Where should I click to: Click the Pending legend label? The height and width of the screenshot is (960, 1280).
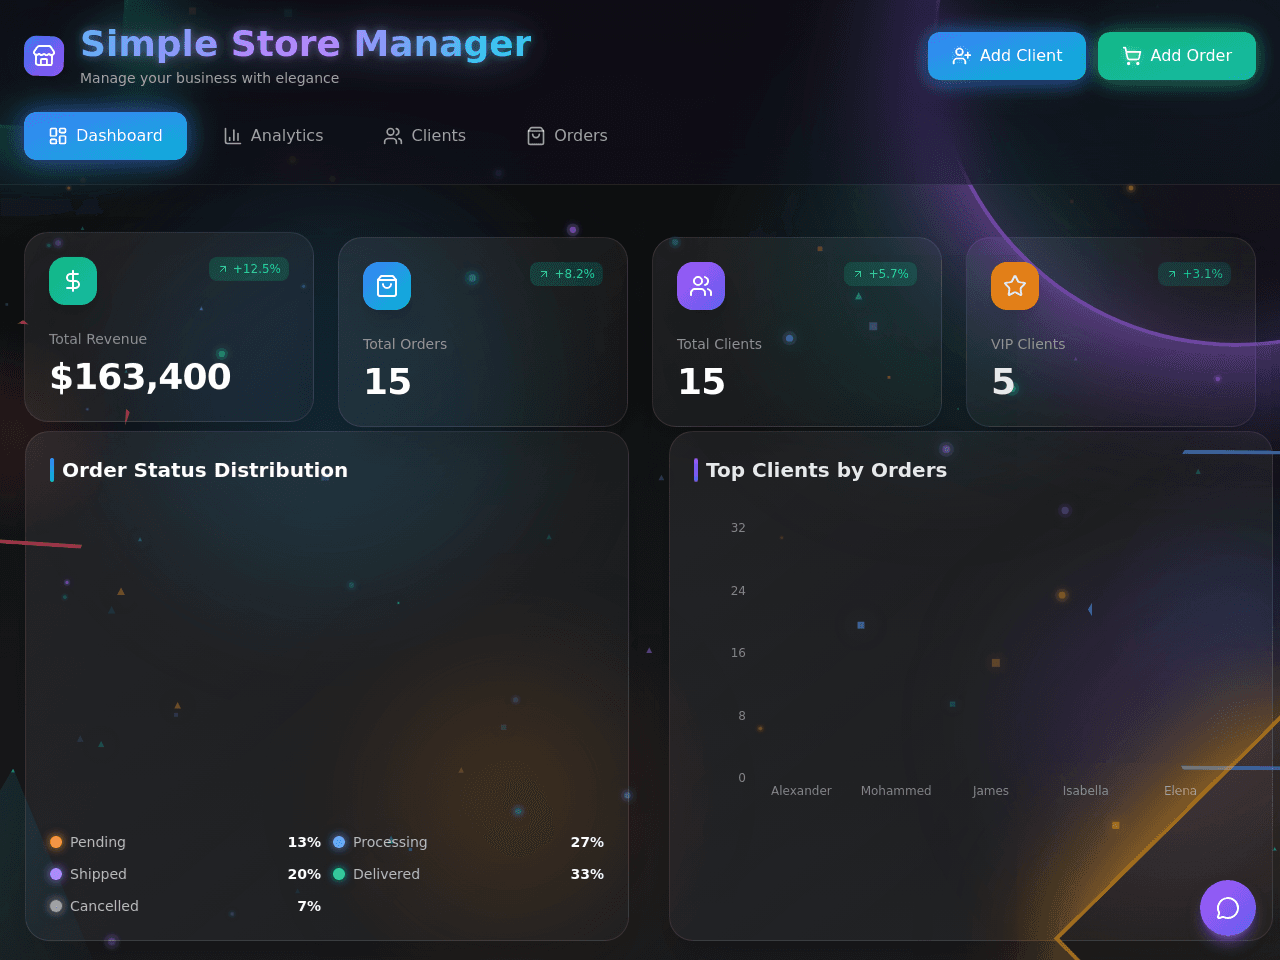click(98, 842)
